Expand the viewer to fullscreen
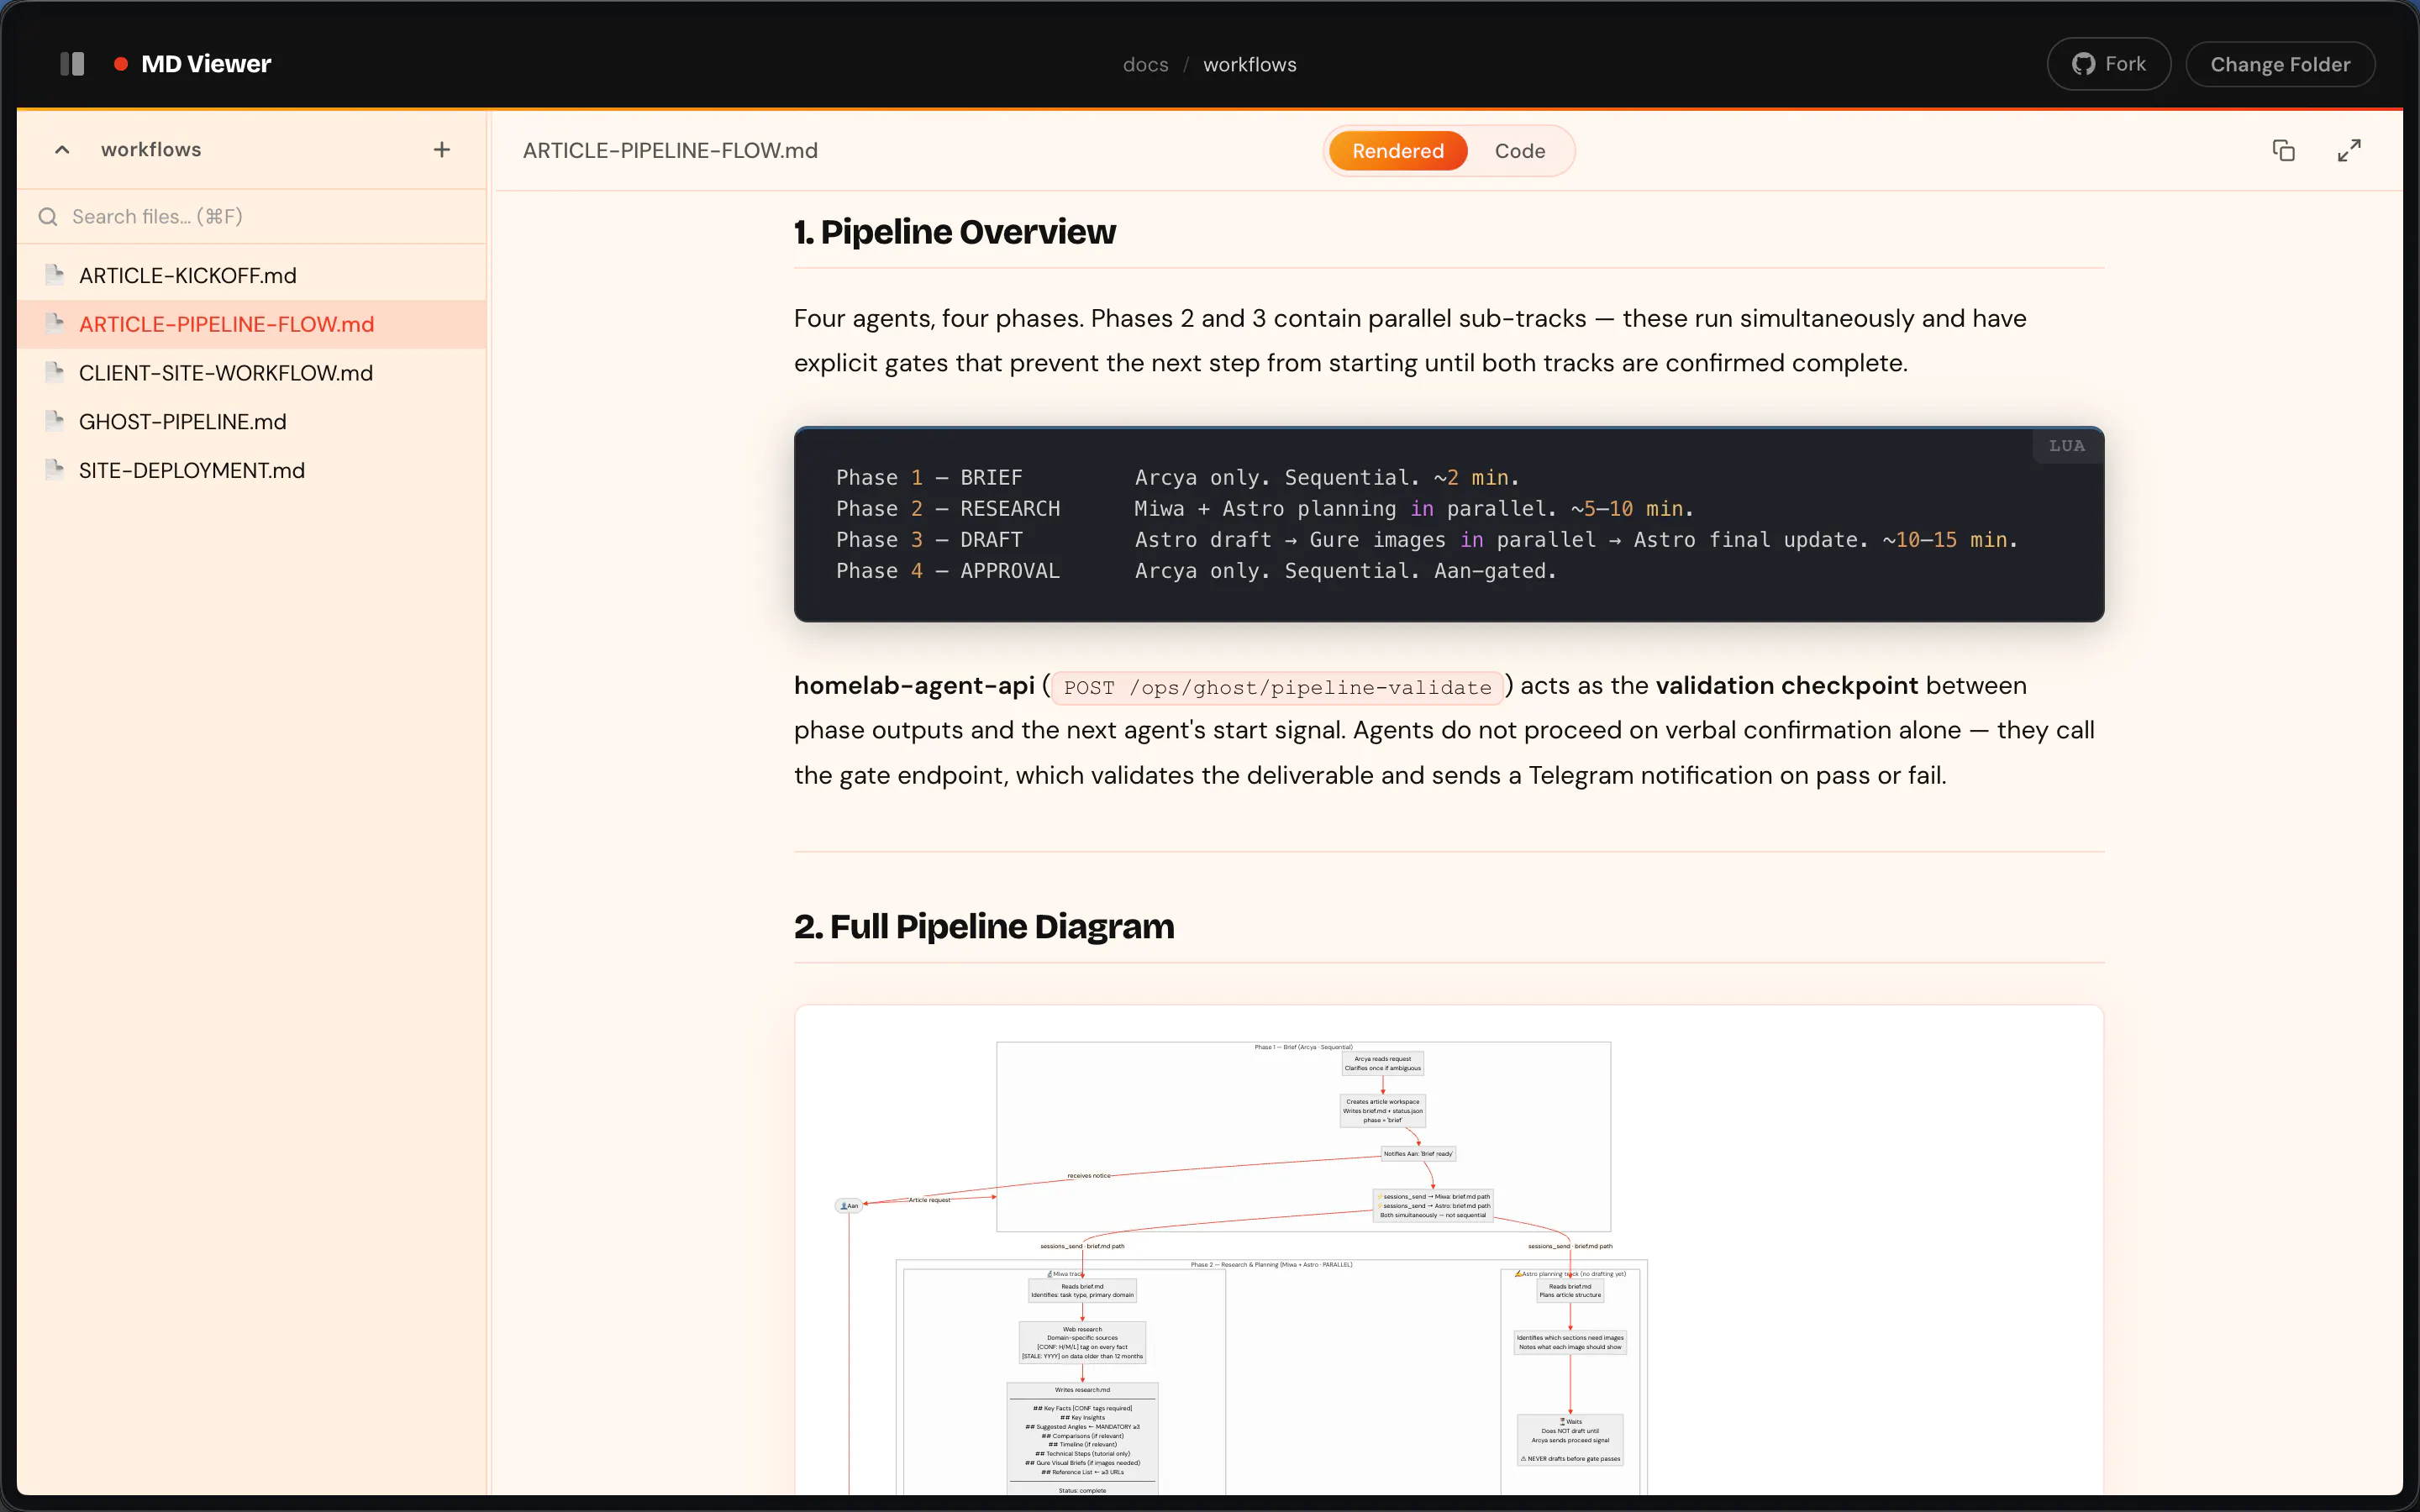Screen dimensions: 2420x1512 [2349, 150]
